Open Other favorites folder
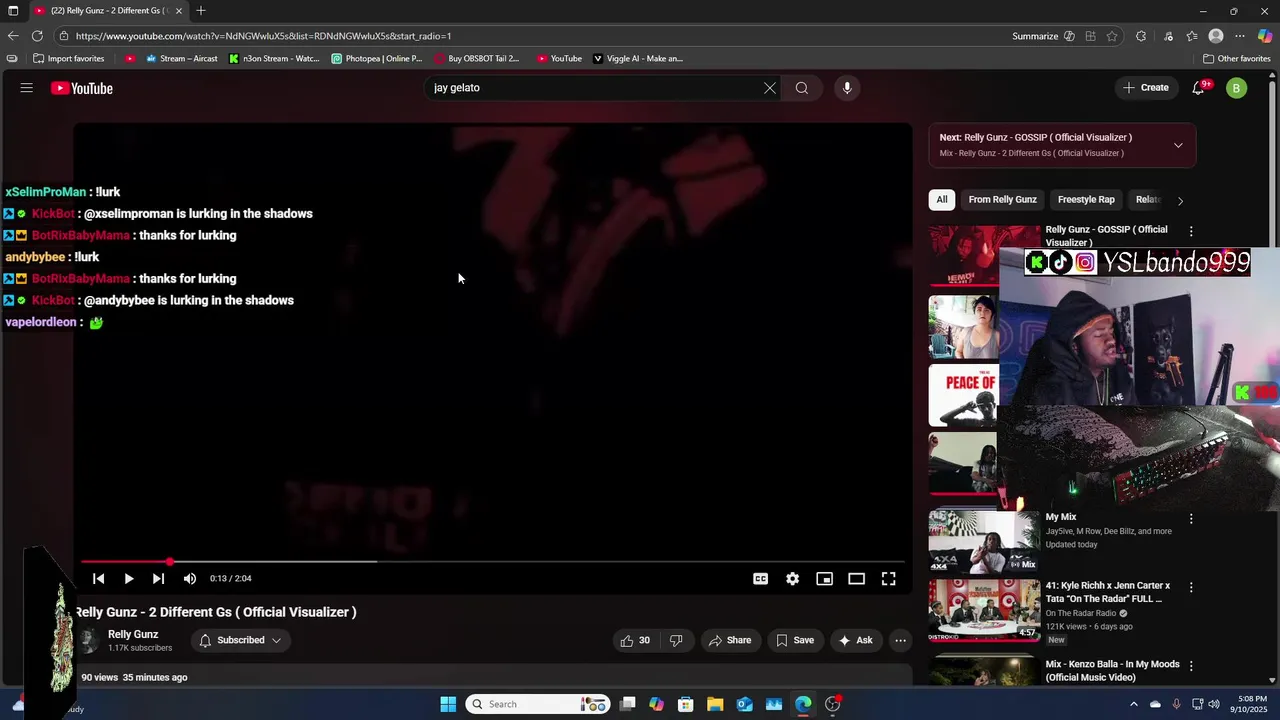This screenshot has height=720, width=1280. coord(1236,58)
